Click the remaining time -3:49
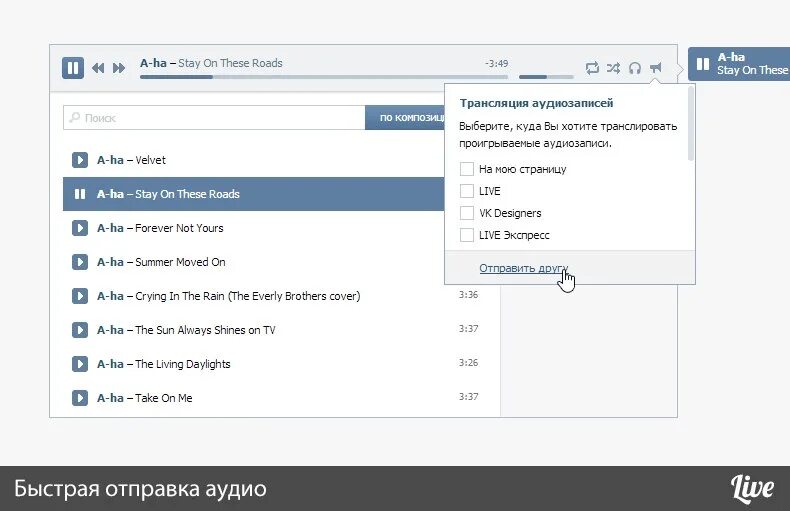Screen dimensions: 790x511 496,63
